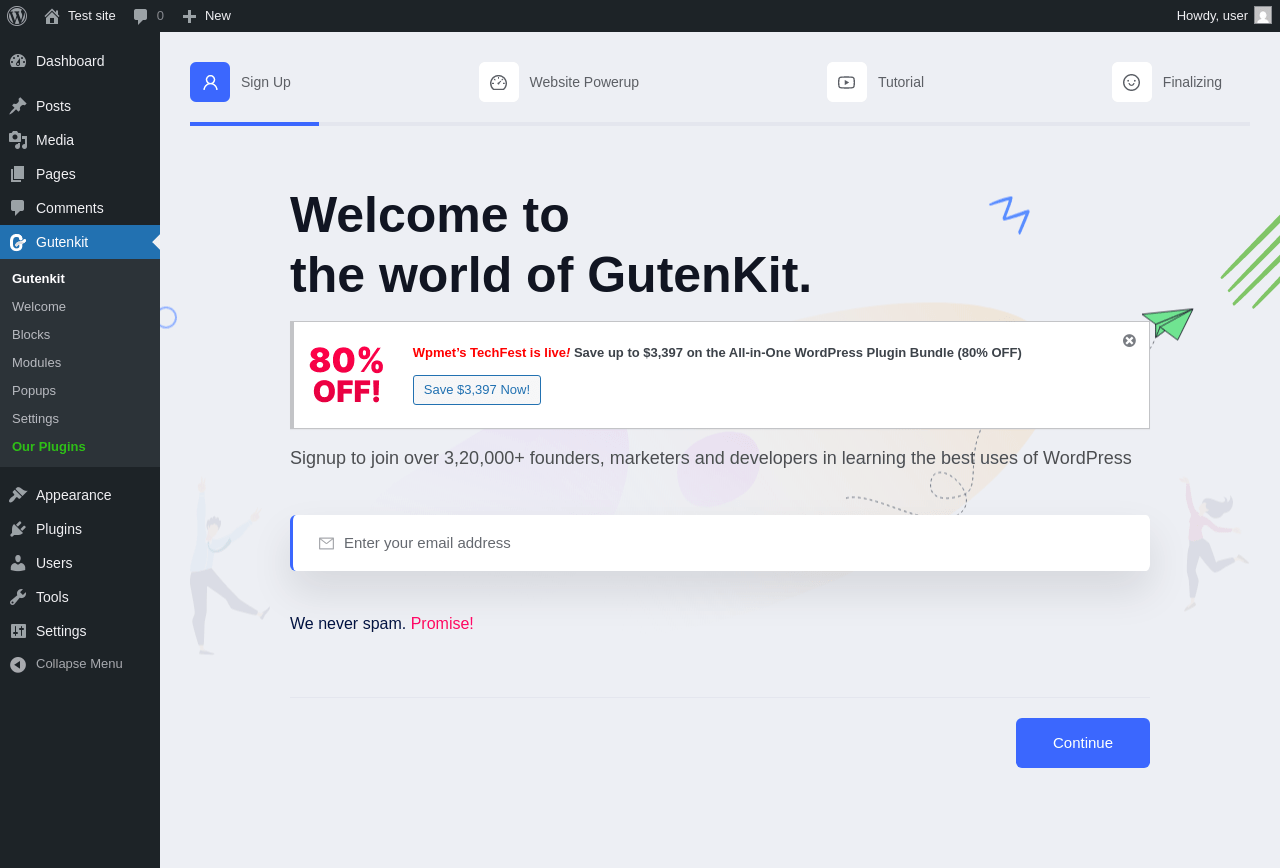
Task: Open the Gutenkit submenu heading link
Action: pos(38,279)
